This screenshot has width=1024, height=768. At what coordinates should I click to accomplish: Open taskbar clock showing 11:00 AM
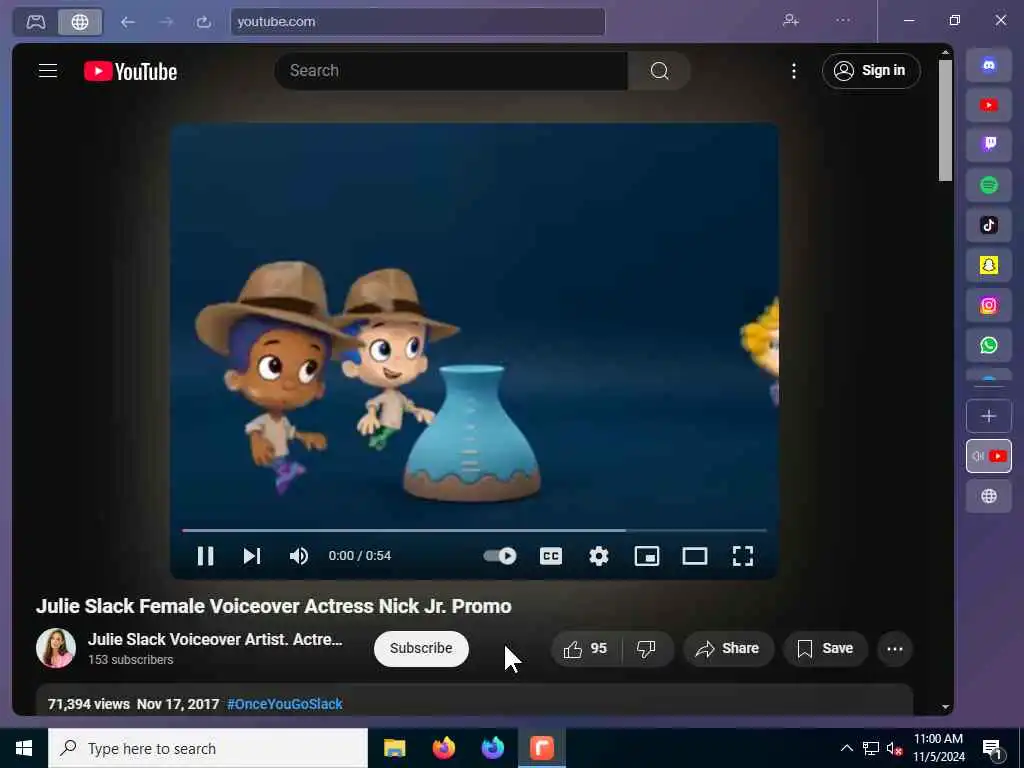click(x=938, y=748)
